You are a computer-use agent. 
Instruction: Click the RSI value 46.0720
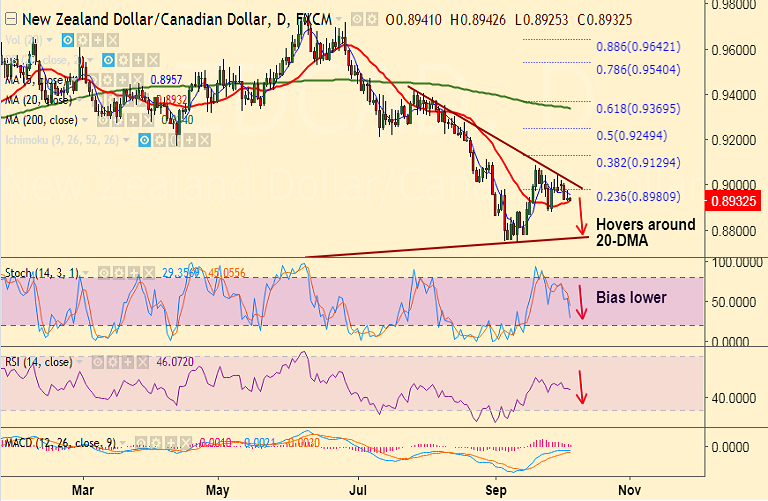click(x=175, y=362)
